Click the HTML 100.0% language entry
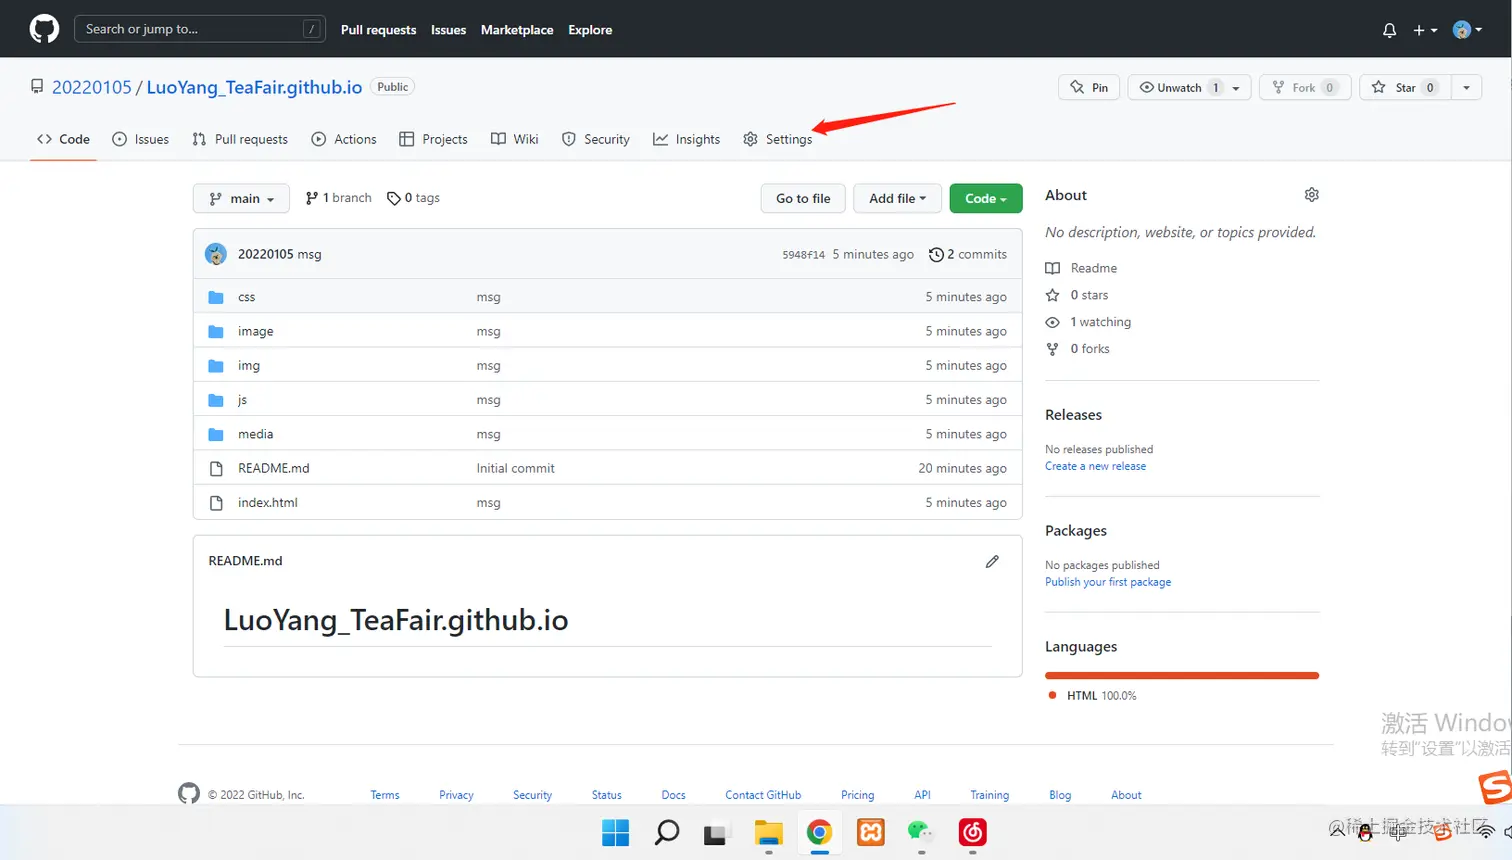The width and height of the screenshot is (1512, 860). click(1092, 695)
